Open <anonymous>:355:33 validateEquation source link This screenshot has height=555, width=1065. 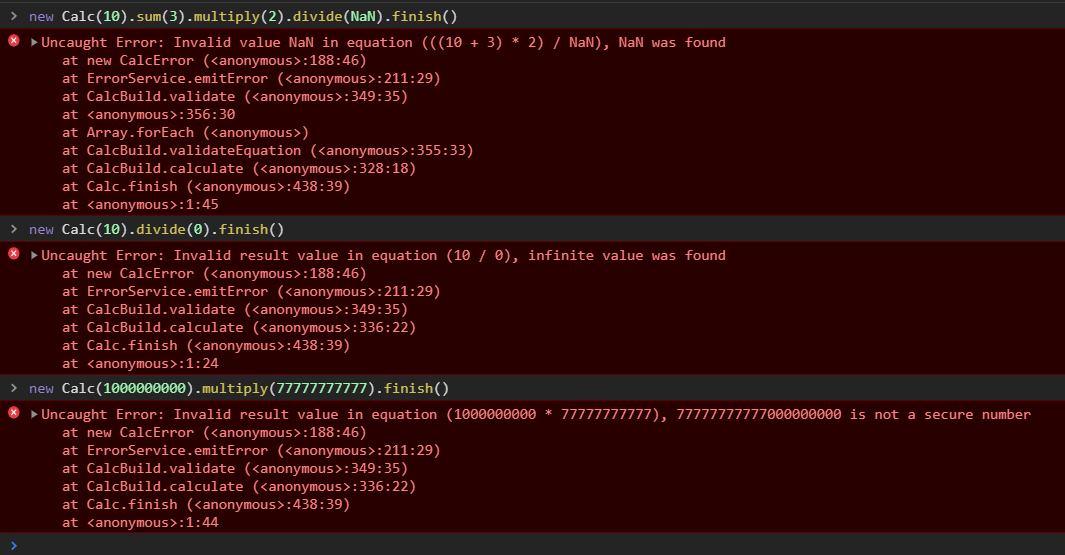click(391, 150)
